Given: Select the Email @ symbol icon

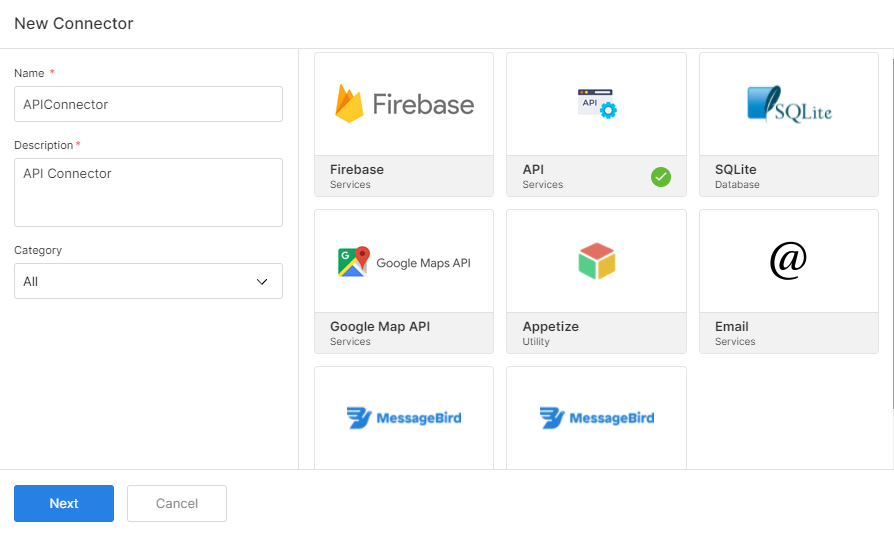Looking at the screenshot, I should (789, 261).
